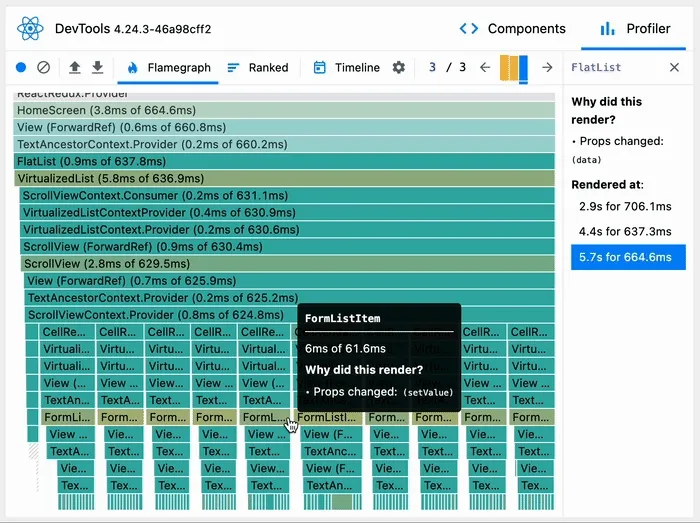Switch to the Components tab
Image resolution: width=700 pixels, height=523 pixels.
512,29
